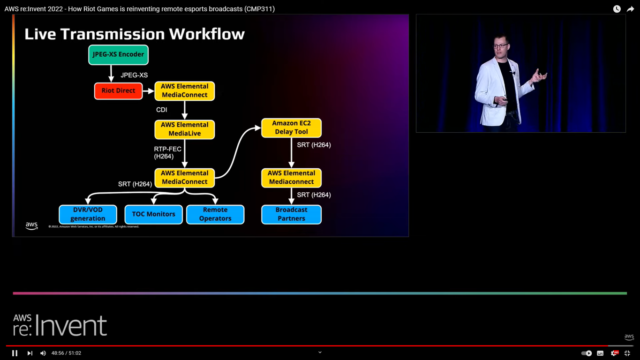
Task: Click the Watch later clock icon
Action: tap(617, 9)
